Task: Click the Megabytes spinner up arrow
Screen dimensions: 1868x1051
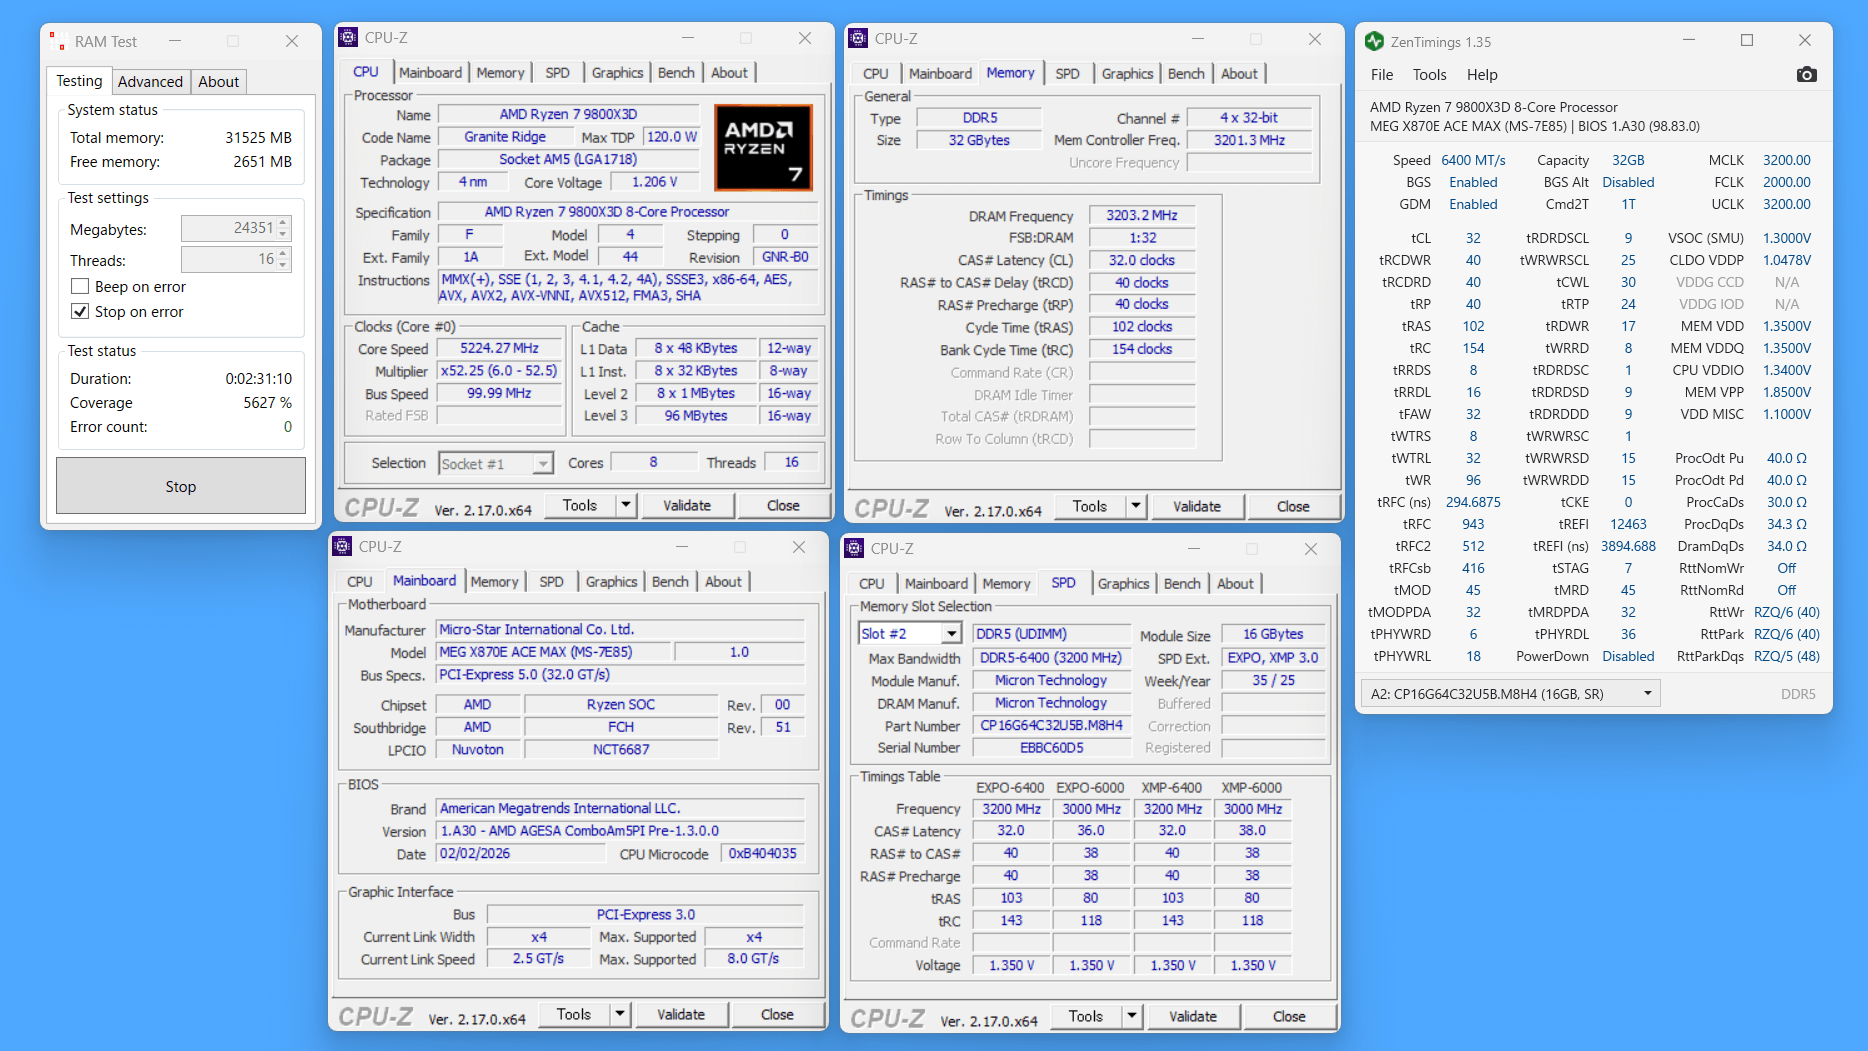Action: 284,223
